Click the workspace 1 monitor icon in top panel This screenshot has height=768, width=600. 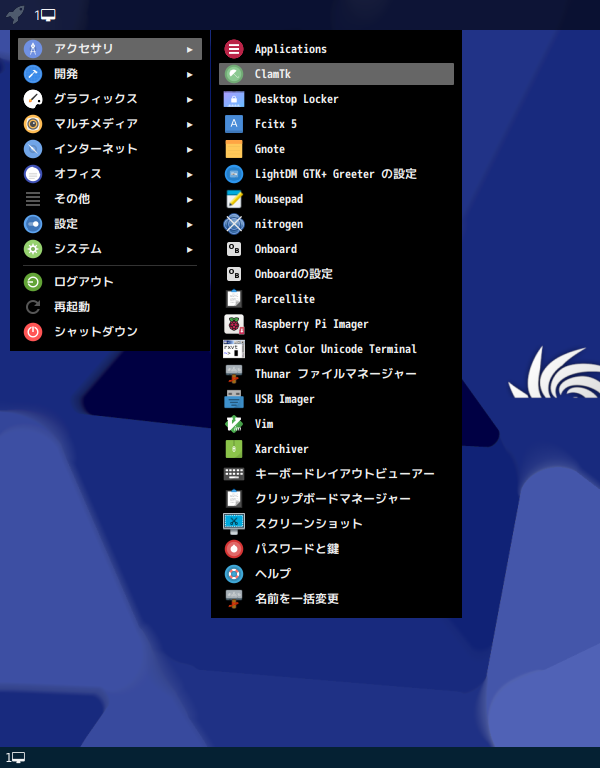tap(45, 15)
